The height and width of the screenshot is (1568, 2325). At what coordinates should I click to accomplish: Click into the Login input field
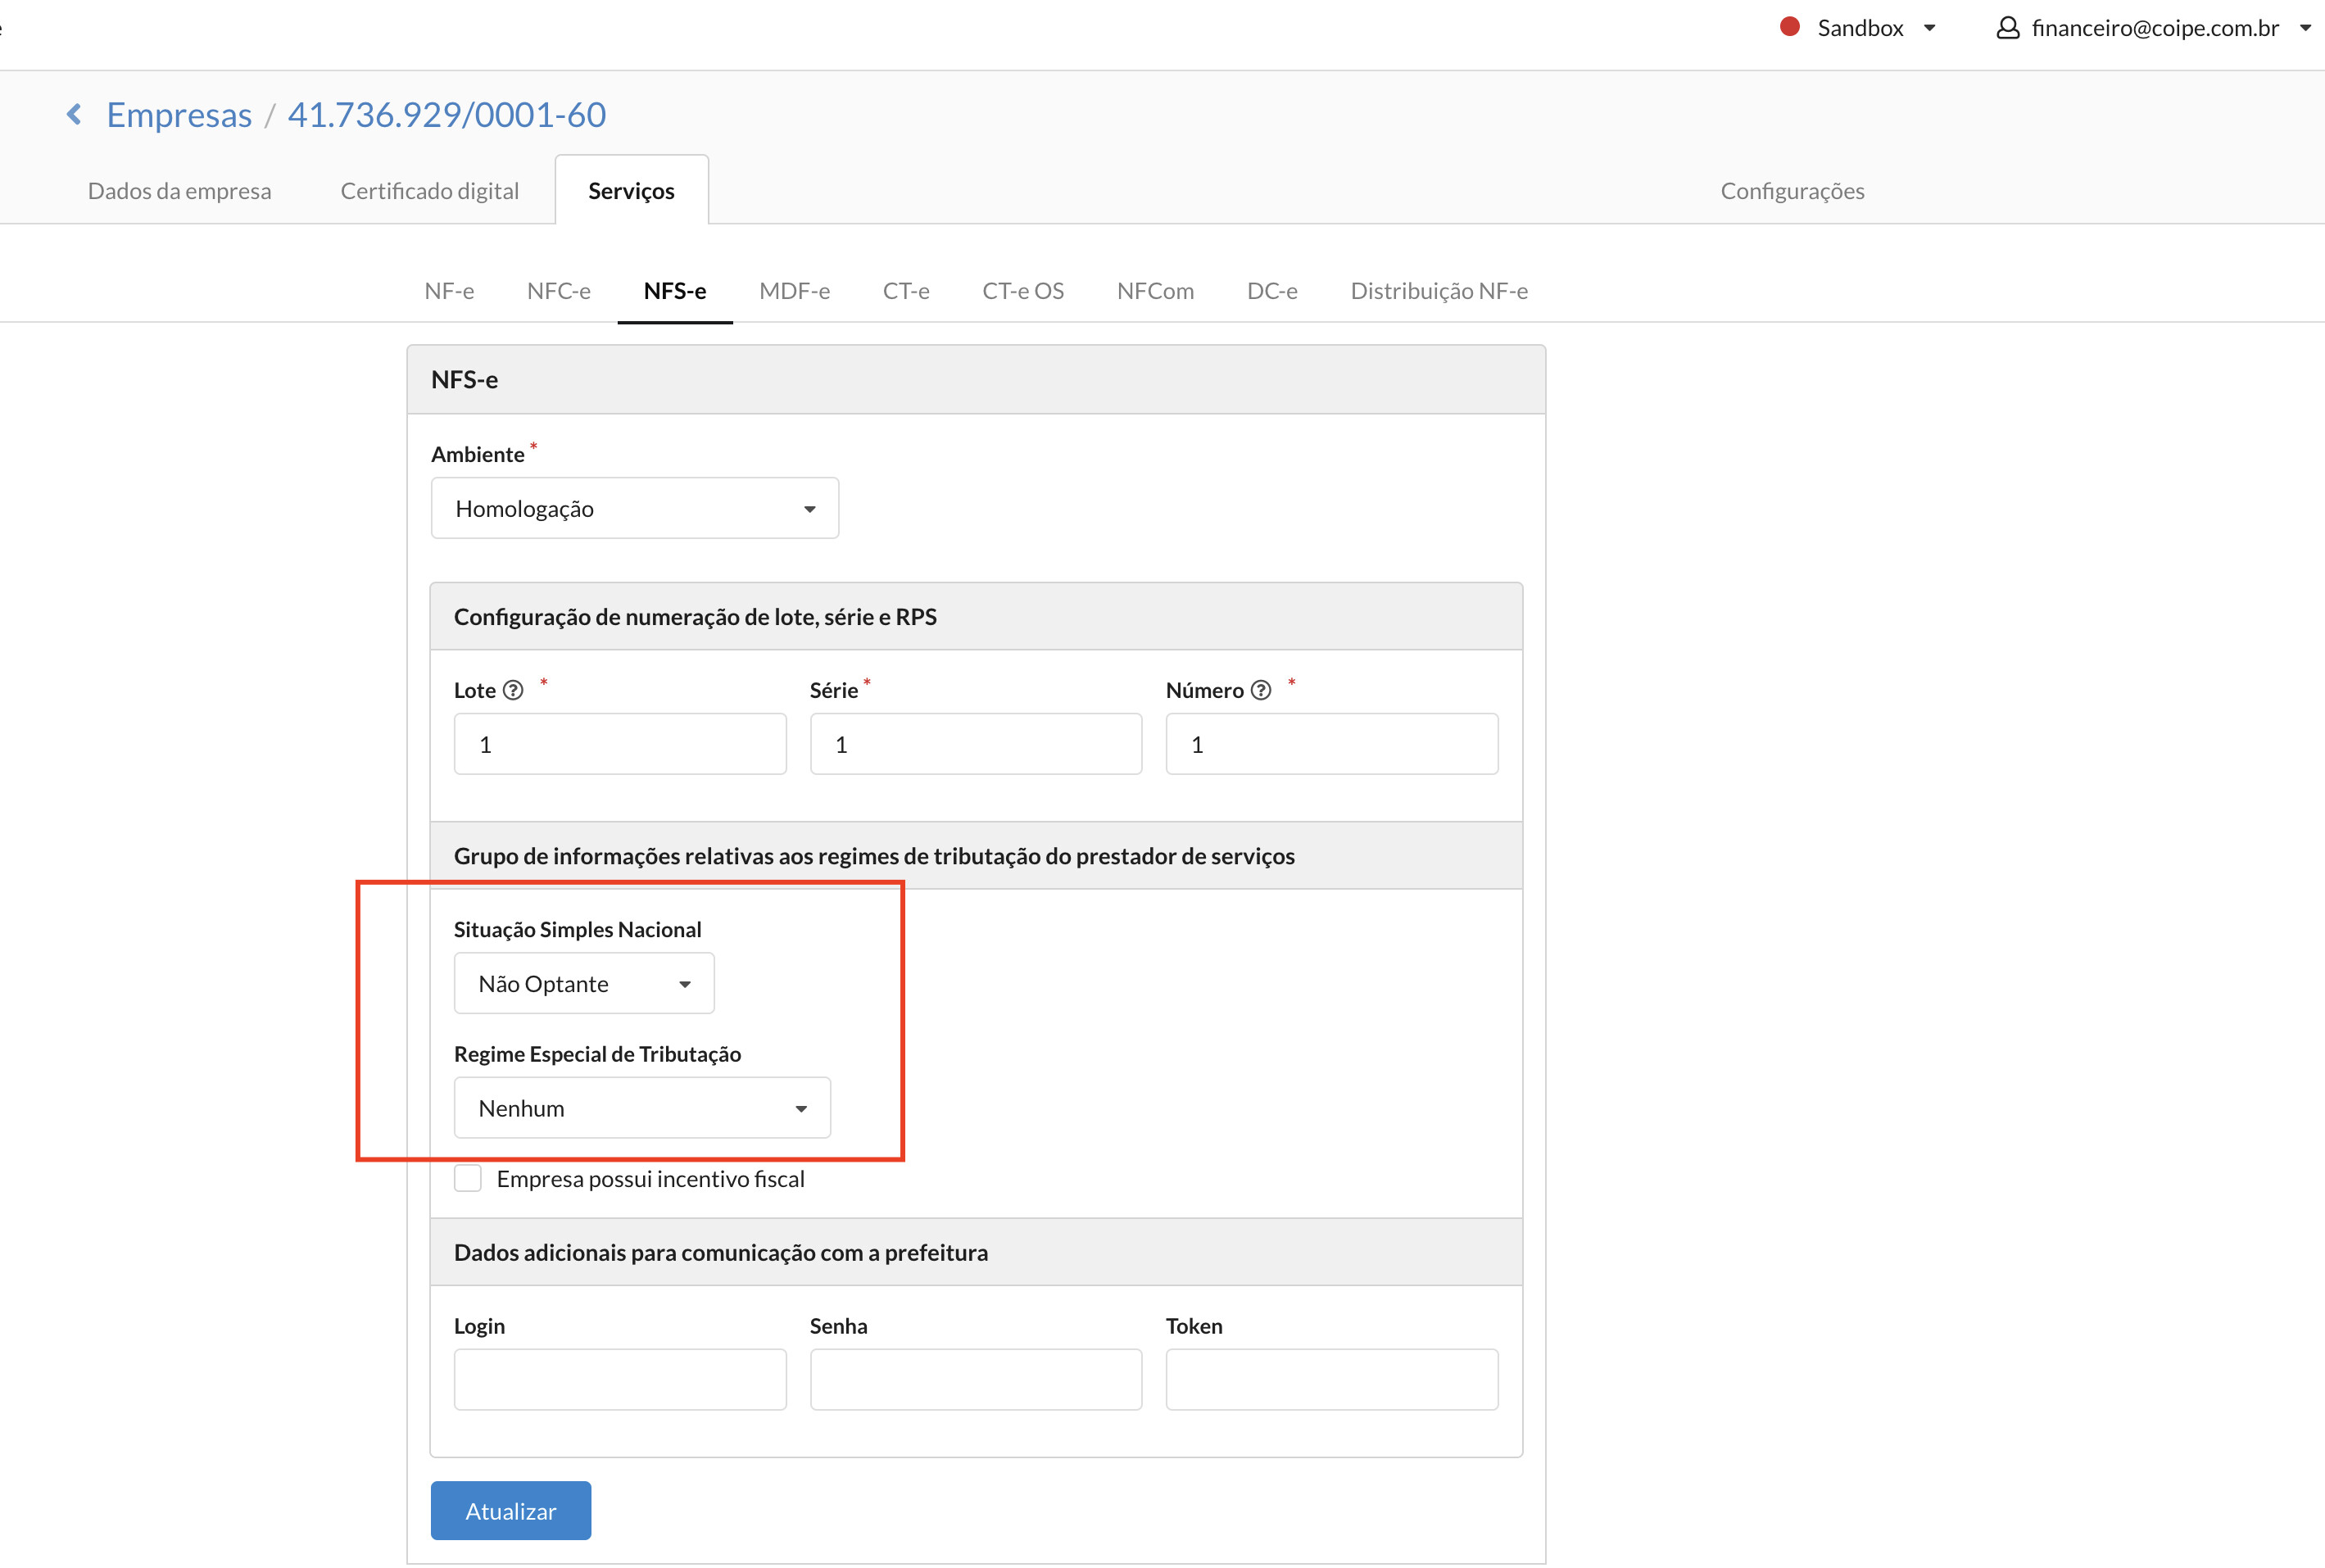click(x=620, y=1379)
